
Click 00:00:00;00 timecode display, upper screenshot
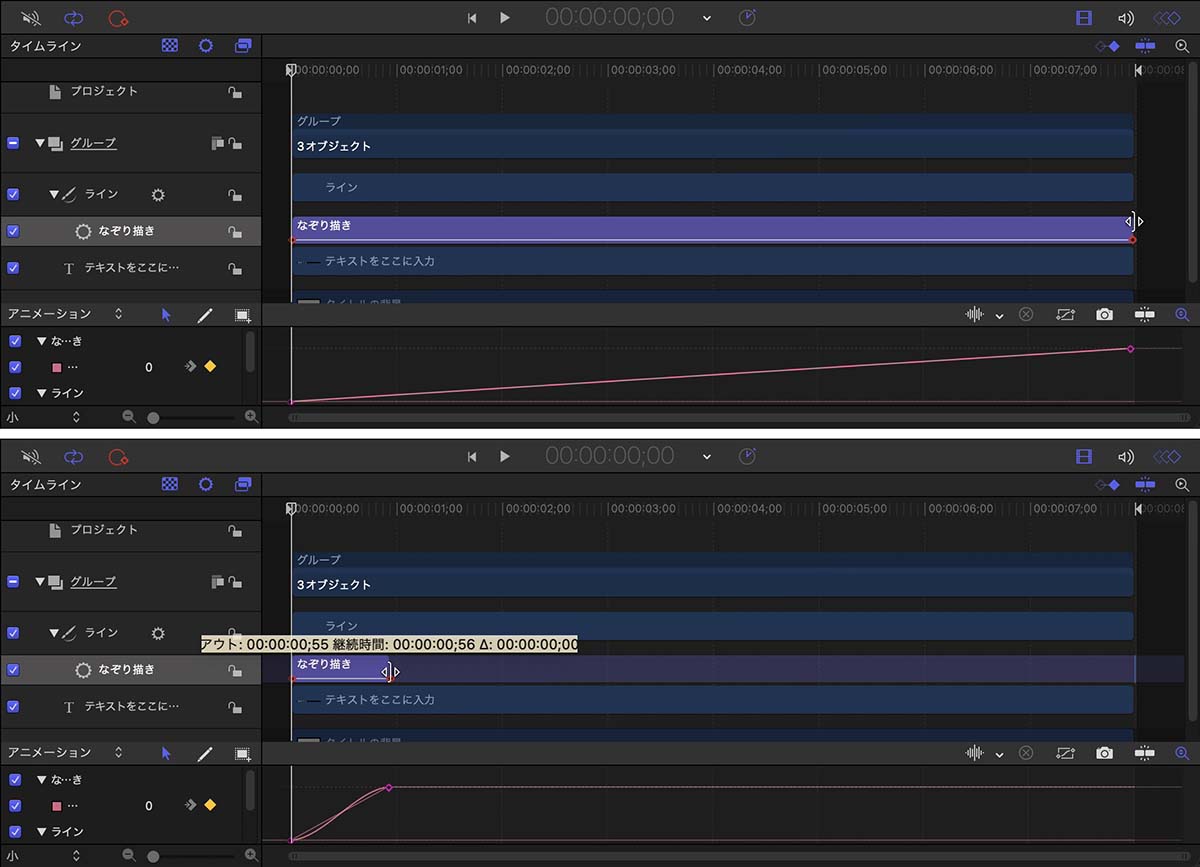610,17
